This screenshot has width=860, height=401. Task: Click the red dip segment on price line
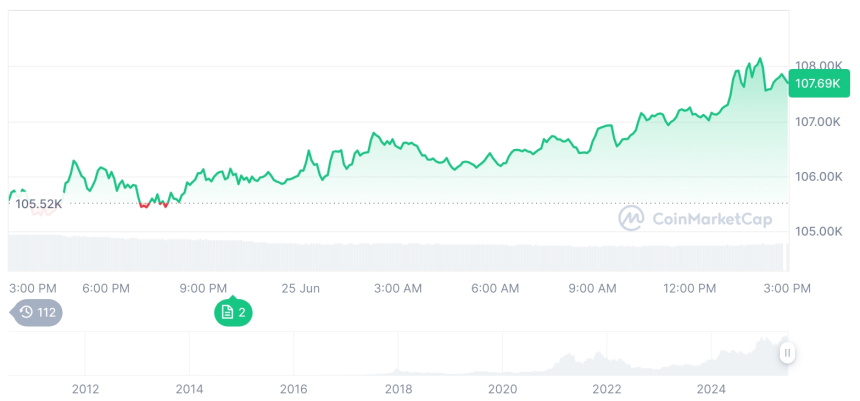click(x=146, y=205)
